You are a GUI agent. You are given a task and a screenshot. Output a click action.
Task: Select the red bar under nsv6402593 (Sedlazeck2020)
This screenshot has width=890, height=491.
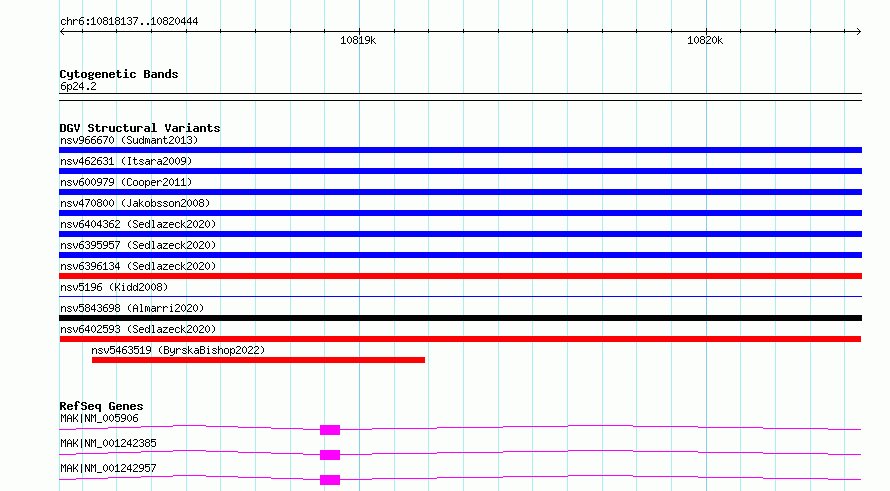point(460,339)
